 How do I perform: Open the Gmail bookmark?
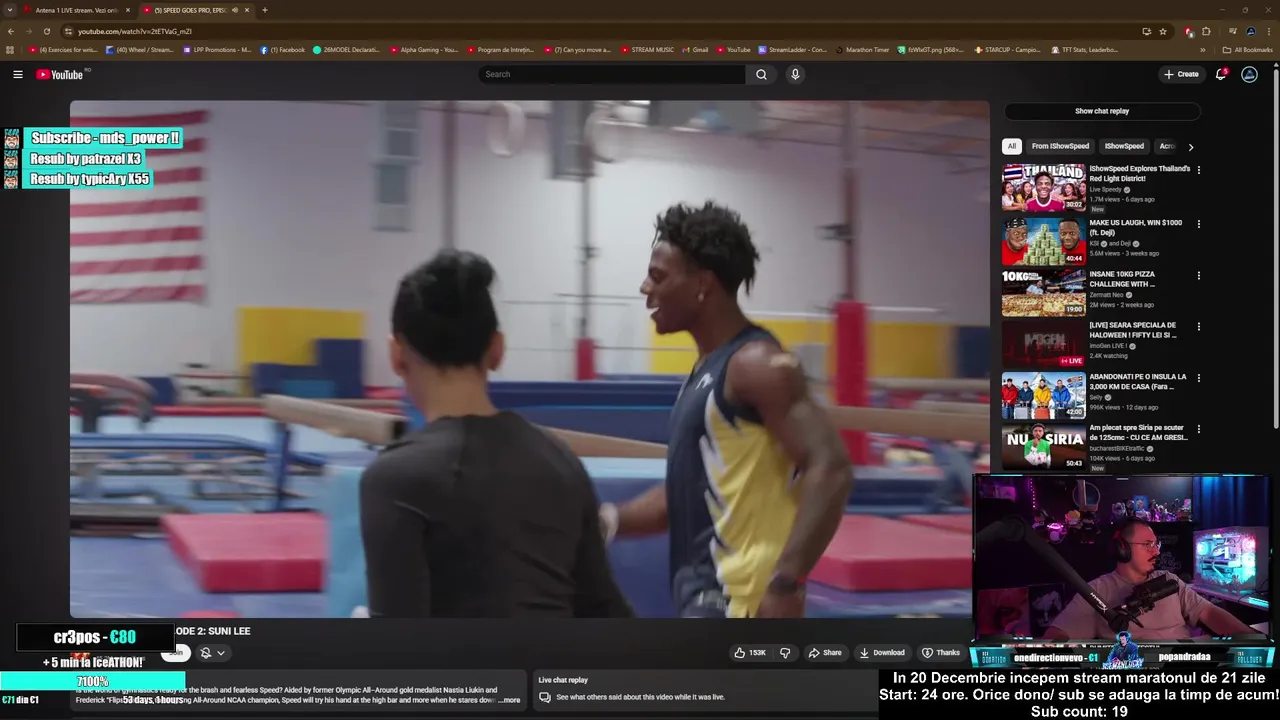click(696, 49)
